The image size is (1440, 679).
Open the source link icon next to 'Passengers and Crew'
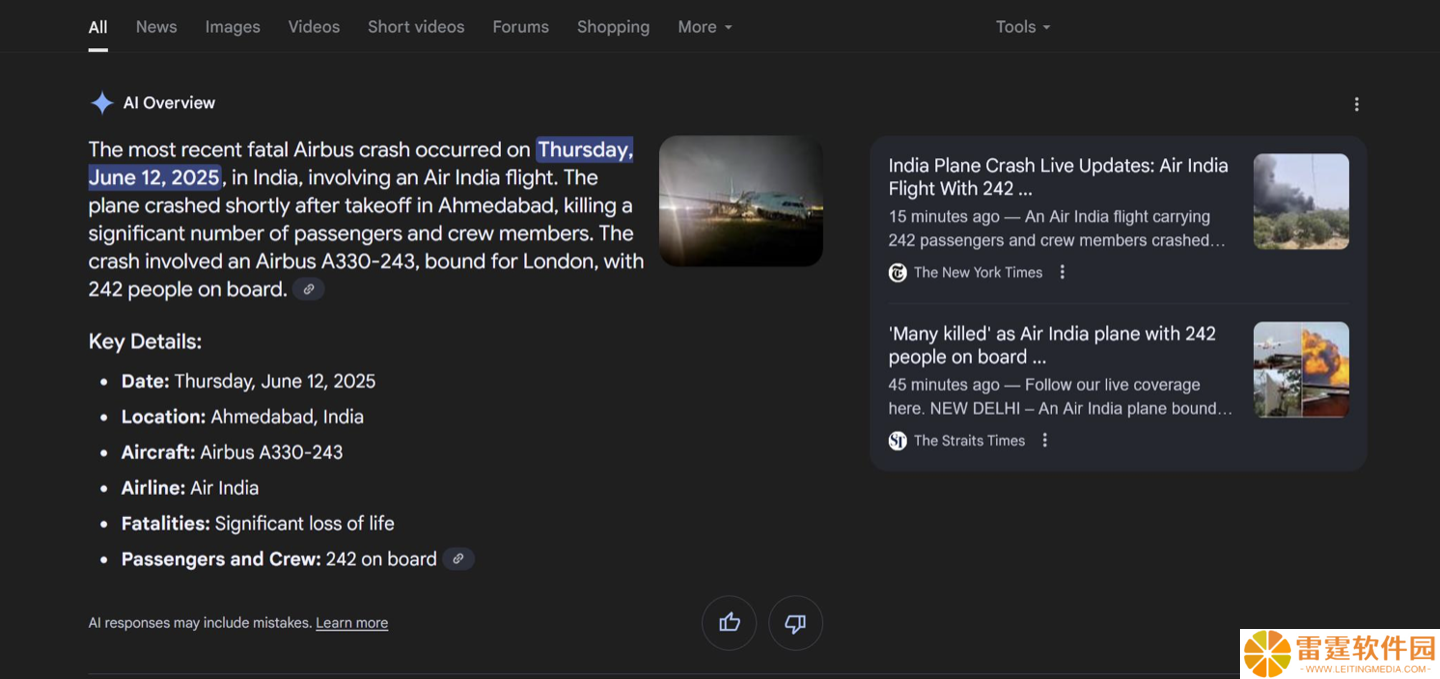tap(458, 559)
